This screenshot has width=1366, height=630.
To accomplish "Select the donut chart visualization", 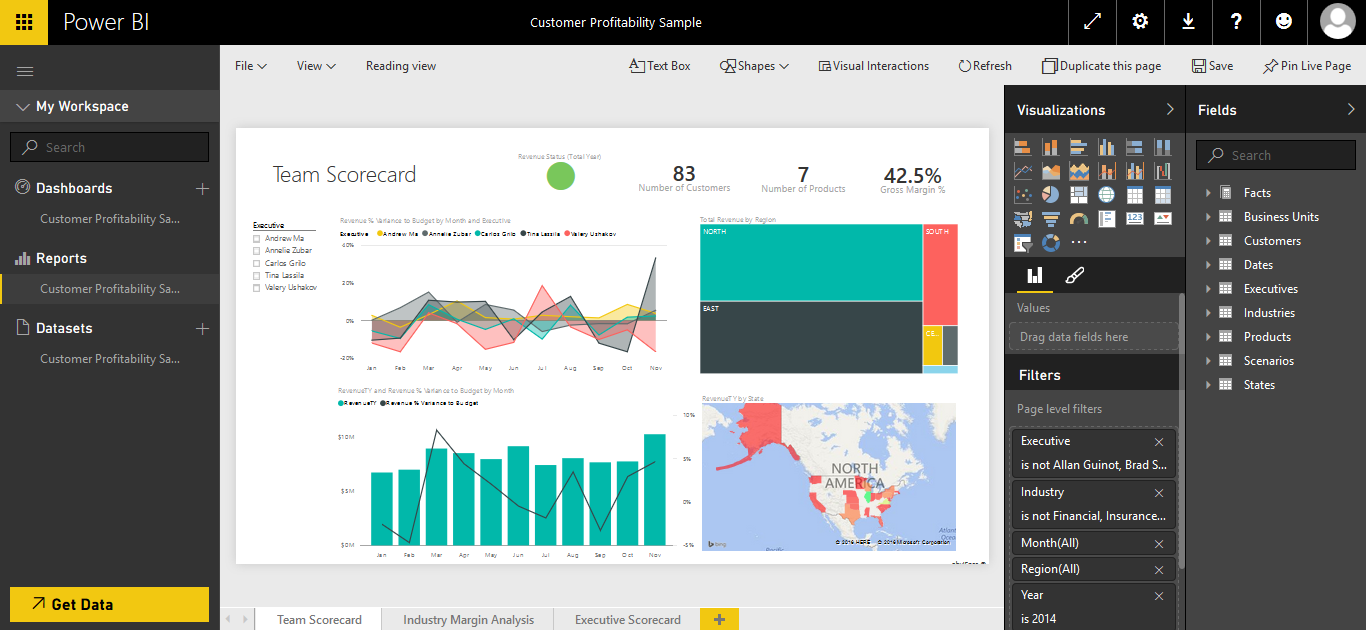I will point(1050,243).
